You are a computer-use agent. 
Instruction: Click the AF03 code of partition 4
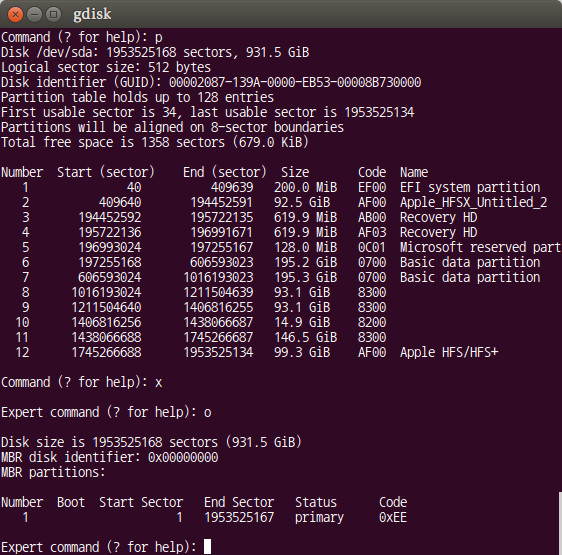372,233
